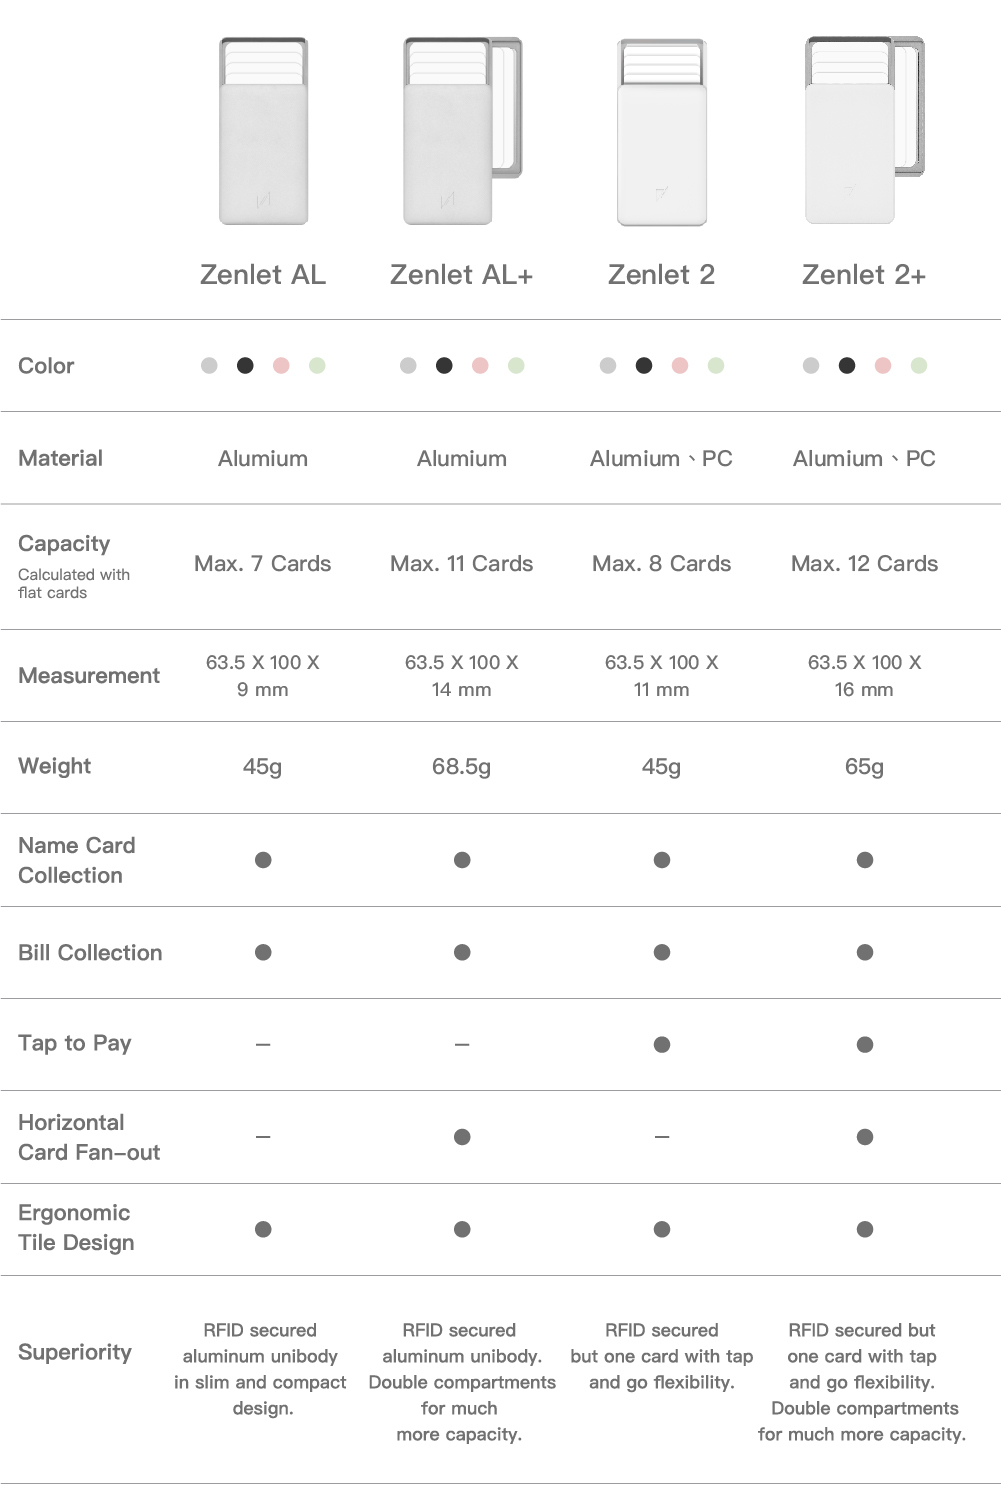Click Ergonomic Tile Design dot for Zenlet 2+
This screenshot has height=1507, width=1001.
pos(865,1229)
